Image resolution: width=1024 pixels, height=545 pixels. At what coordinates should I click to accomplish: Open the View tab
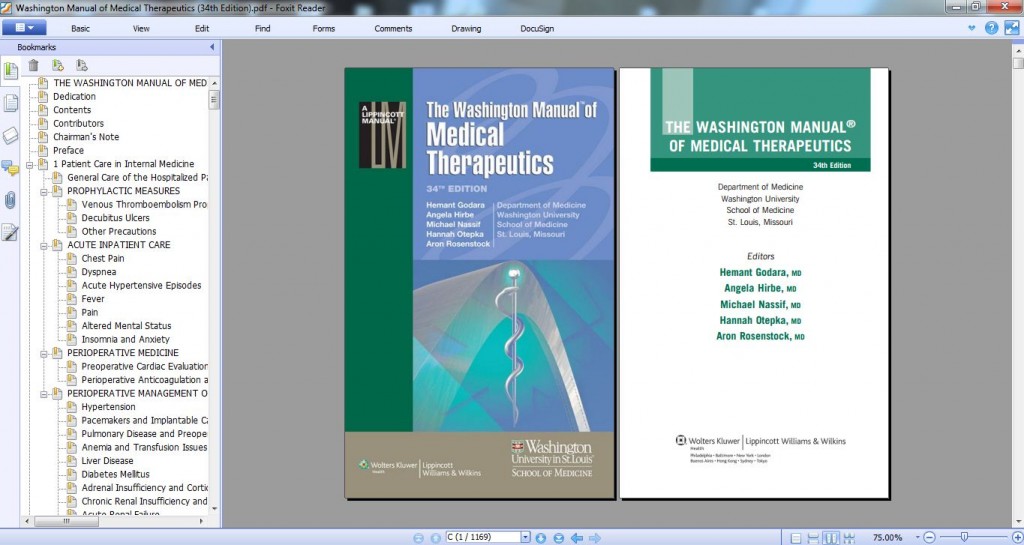pos(141,28)
